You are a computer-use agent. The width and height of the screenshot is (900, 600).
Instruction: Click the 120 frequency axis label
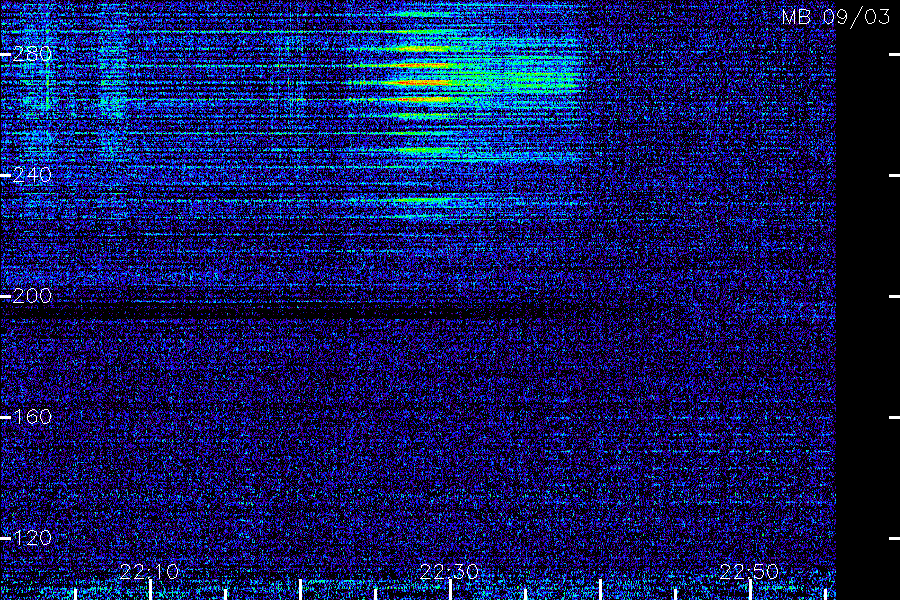(x=32, y=537)
